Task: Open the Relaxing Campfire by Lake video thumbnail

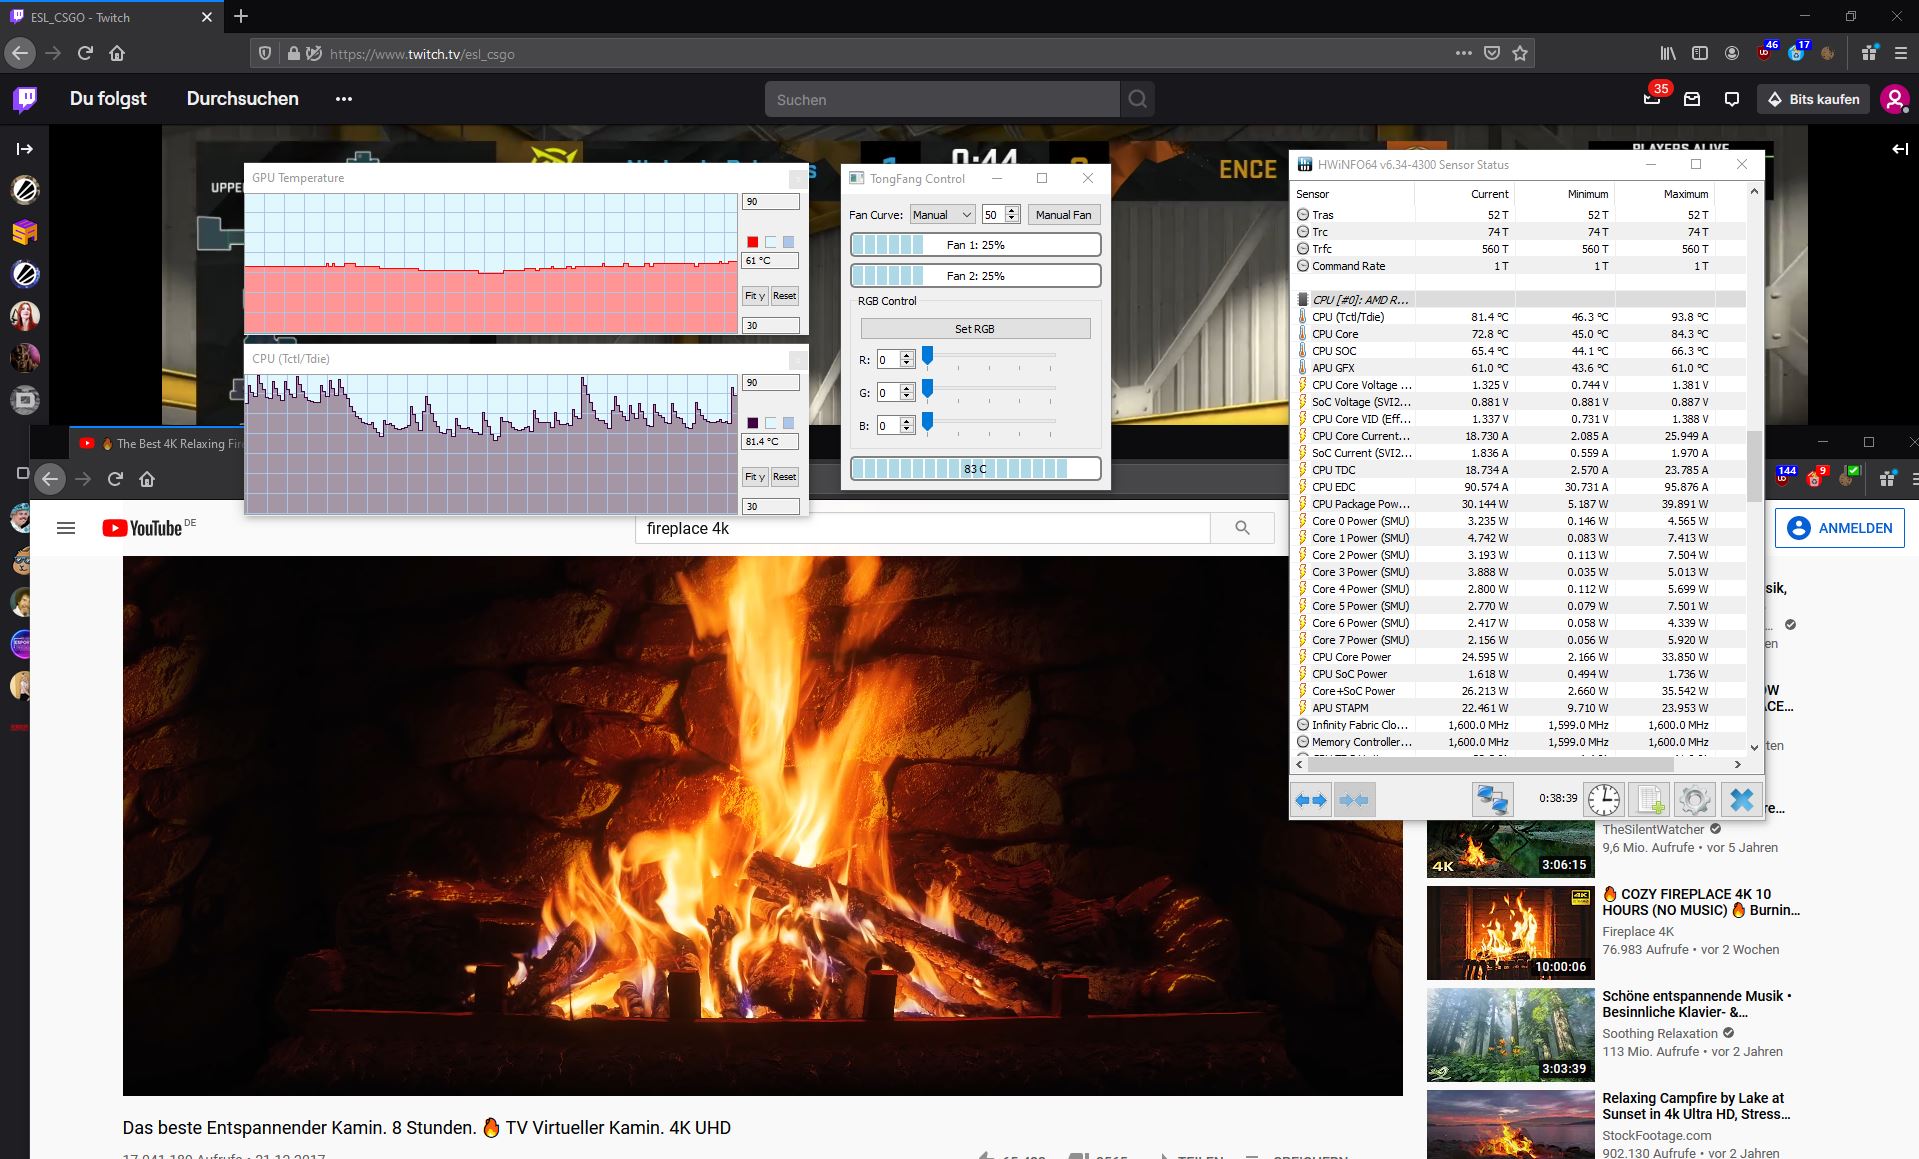Action: [x=1510, y=1124]
